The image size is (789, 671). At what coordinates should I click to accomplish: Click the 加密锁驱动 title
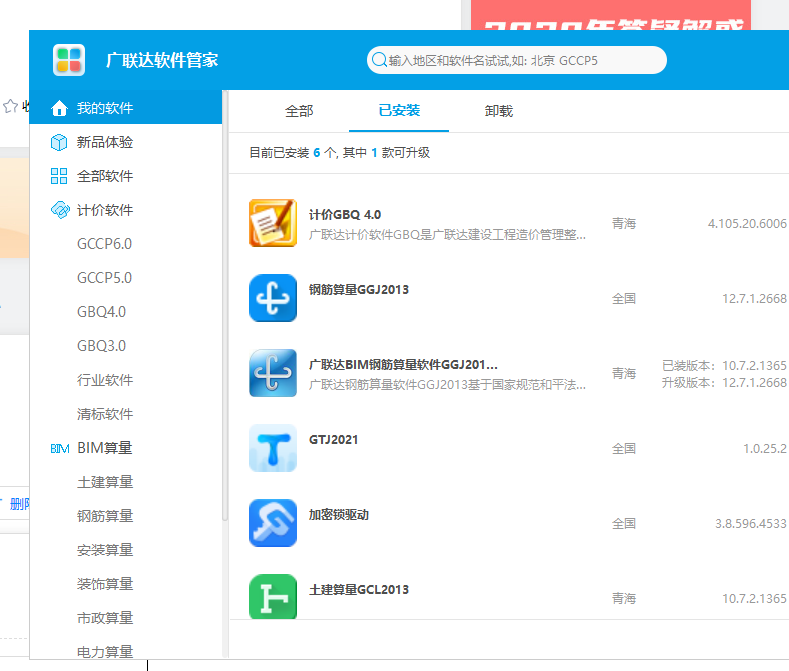tap(339, 514)
